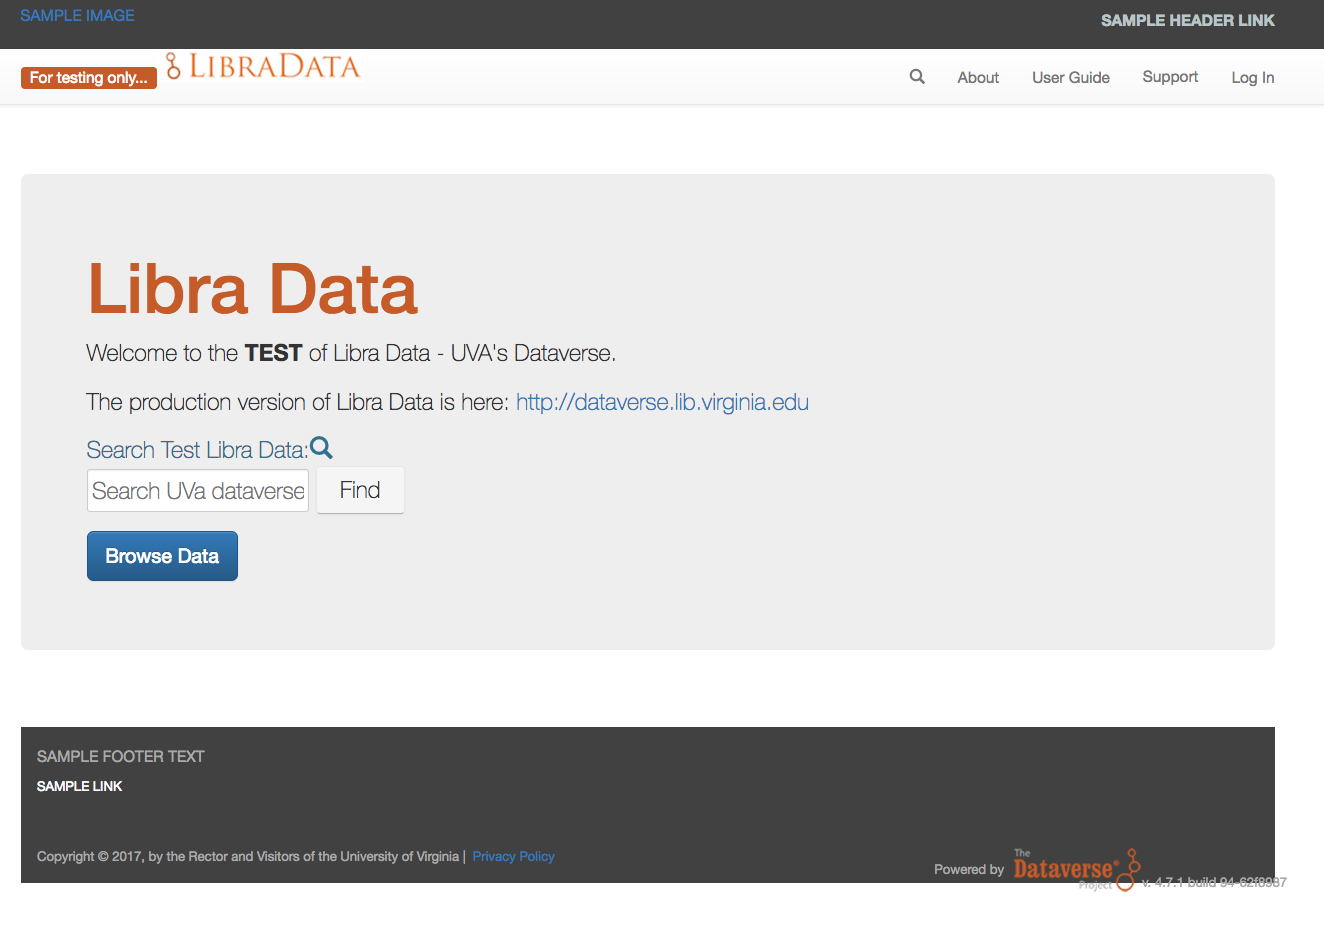Viewport: 1324px width, 952px height.
Task: Click the Libra Data heading
Action: click(x=252, y=289)
